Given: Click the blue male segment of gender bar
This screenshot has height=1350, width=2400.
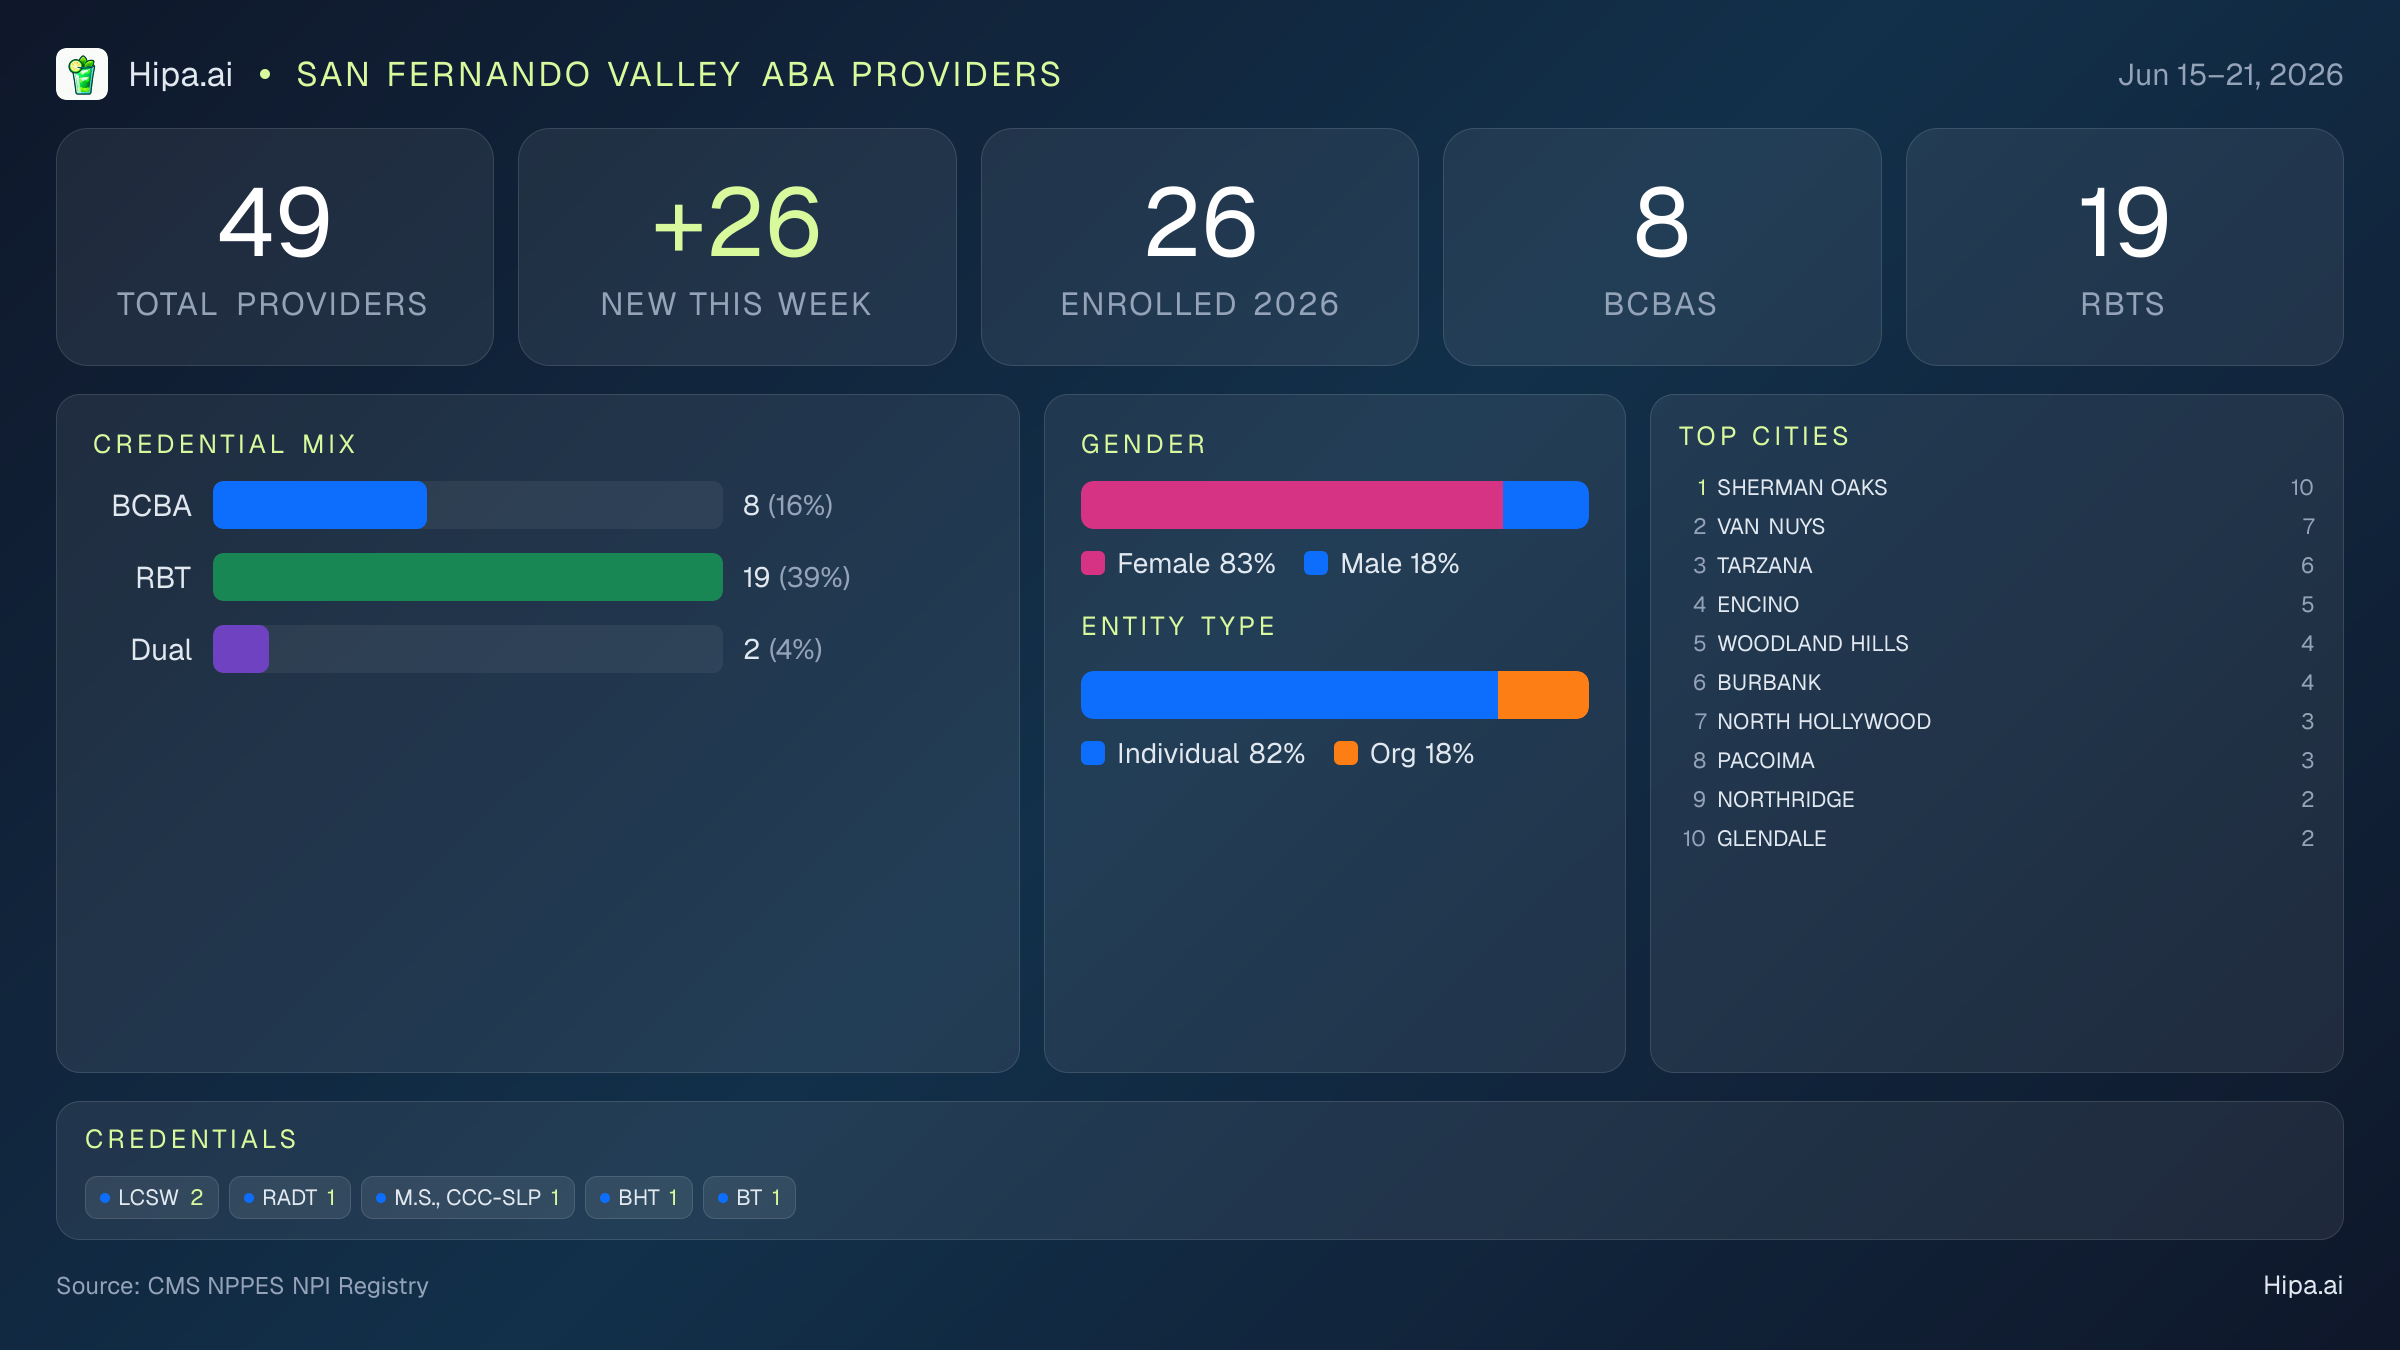Looking at the screenshot, I should (x=1546, y=505).
